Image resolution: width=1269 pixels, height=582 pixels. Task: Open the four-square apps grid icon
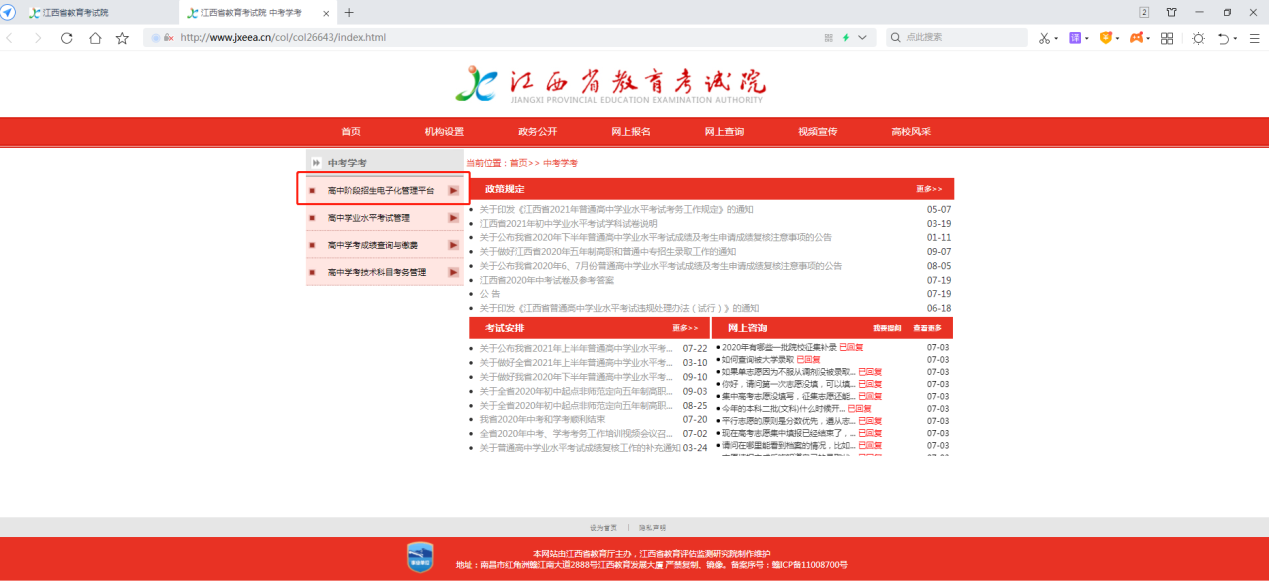[1167, 38]
